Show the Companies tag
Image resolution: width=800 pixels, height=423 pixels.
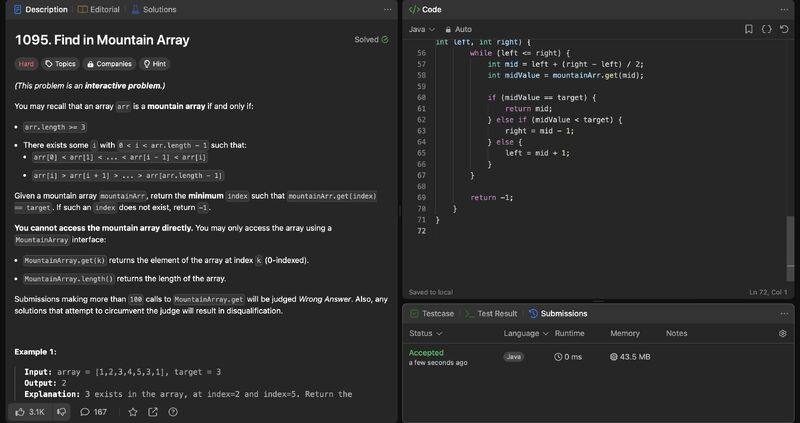109,64
